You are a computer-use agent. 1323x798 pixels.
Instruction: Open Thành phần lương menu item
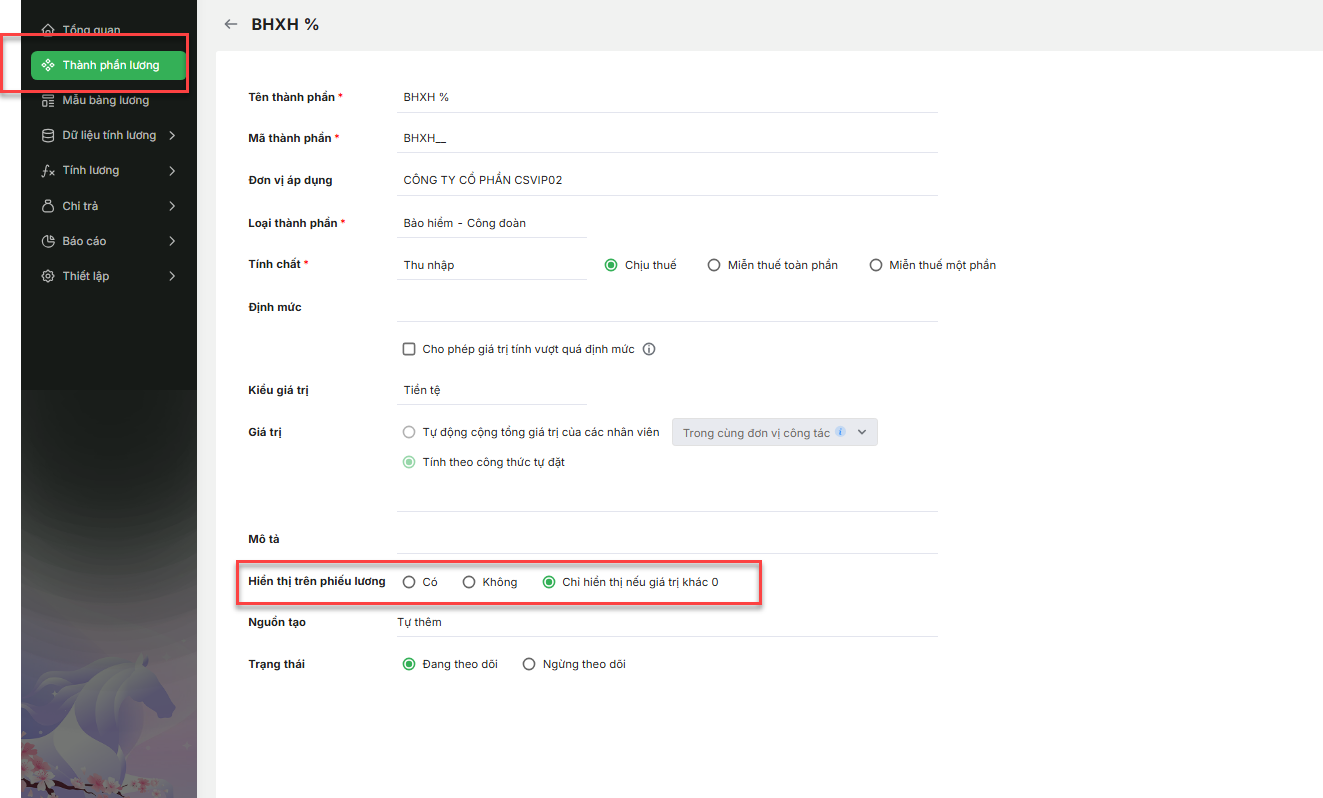point(109,65)
